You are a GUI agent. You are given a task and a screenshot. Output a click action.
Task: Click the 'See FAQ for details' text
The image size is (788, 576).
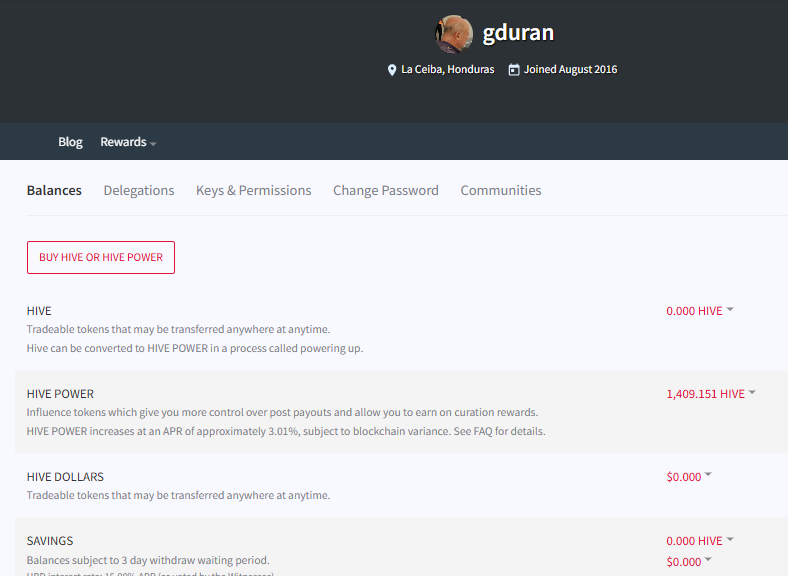click(x=500, y=431)
